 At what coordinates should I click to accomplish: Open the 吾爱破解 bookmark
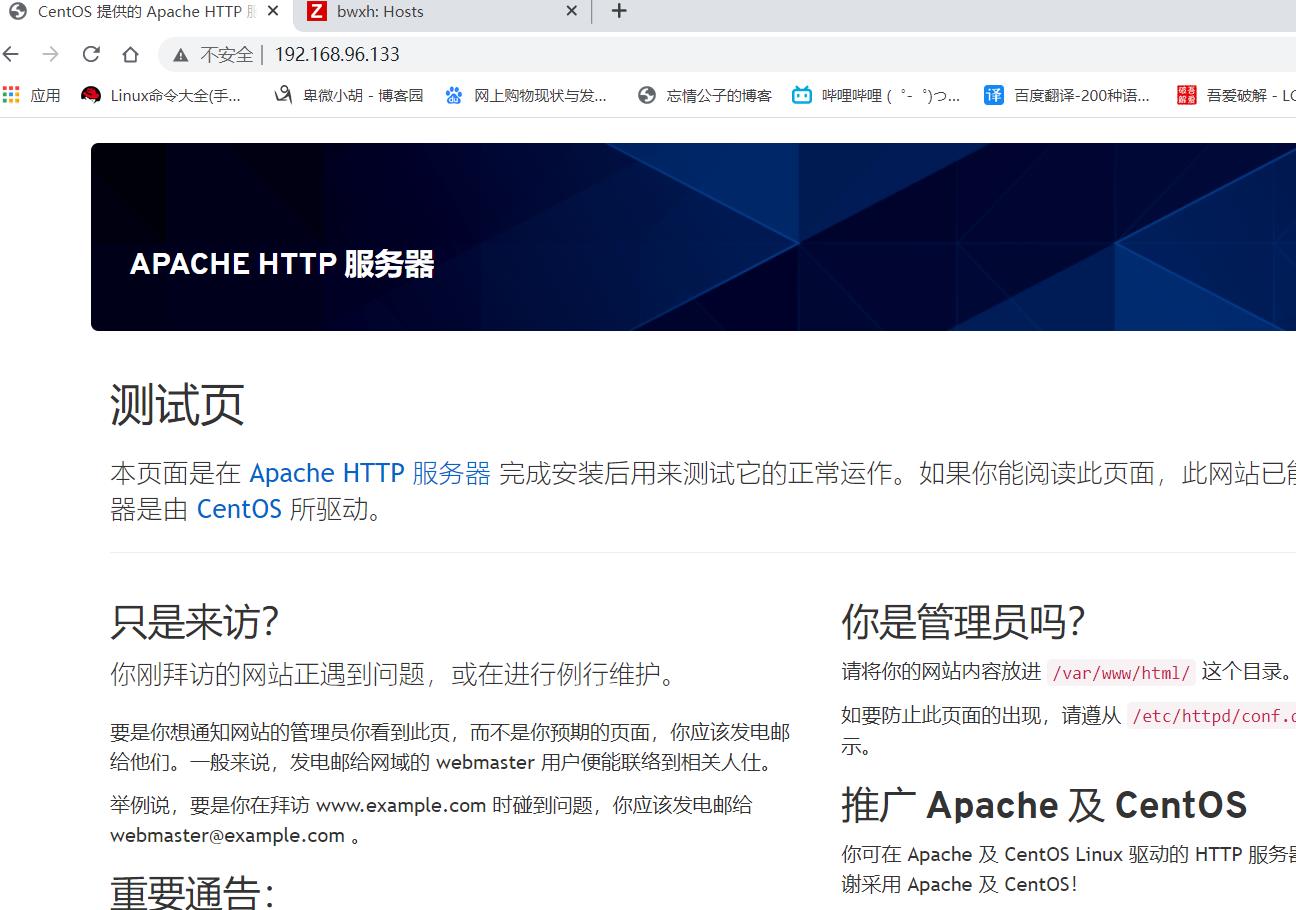coord(1236,95)
